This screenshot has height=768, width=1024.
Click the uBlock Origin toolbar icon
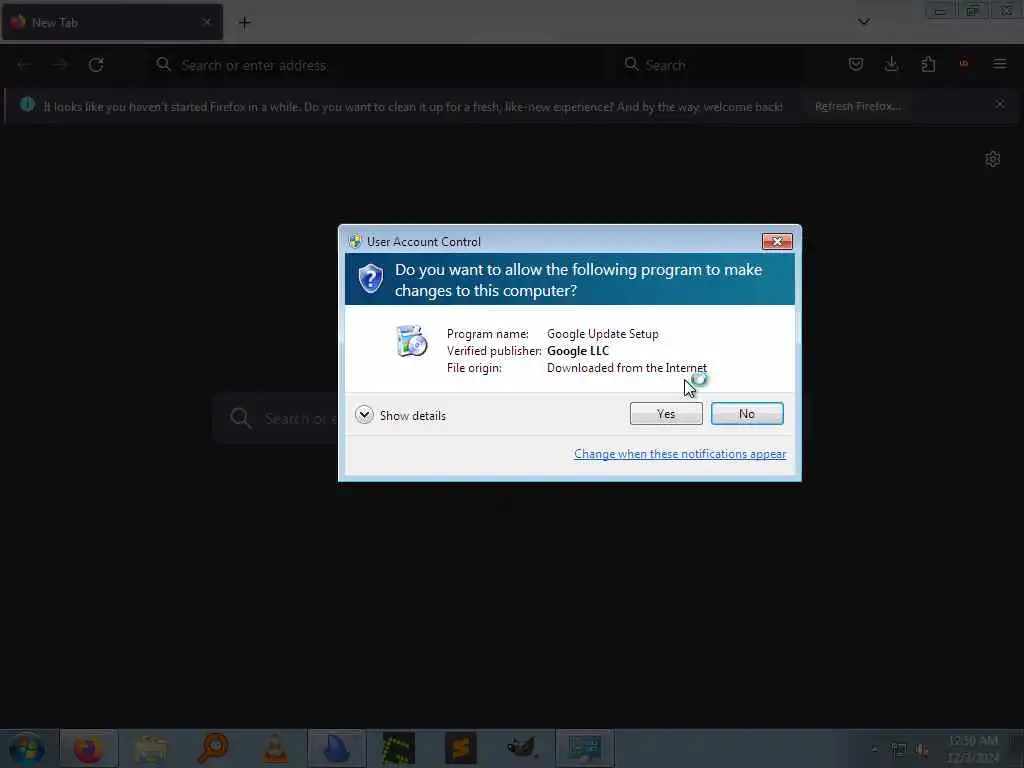[x=964, y=64]
